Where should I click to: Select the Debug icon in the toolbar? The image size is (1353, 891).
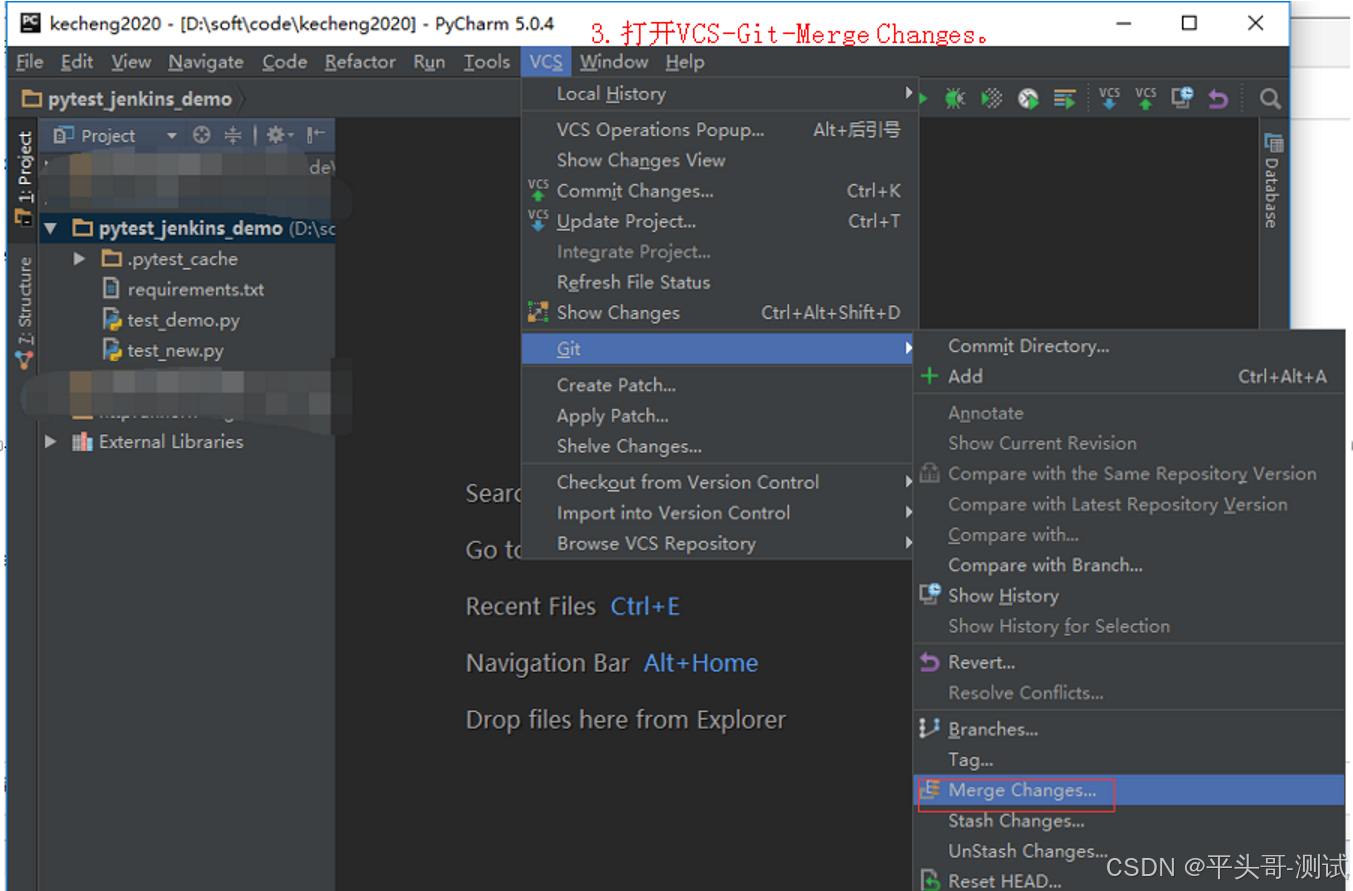tap(956, 98)
